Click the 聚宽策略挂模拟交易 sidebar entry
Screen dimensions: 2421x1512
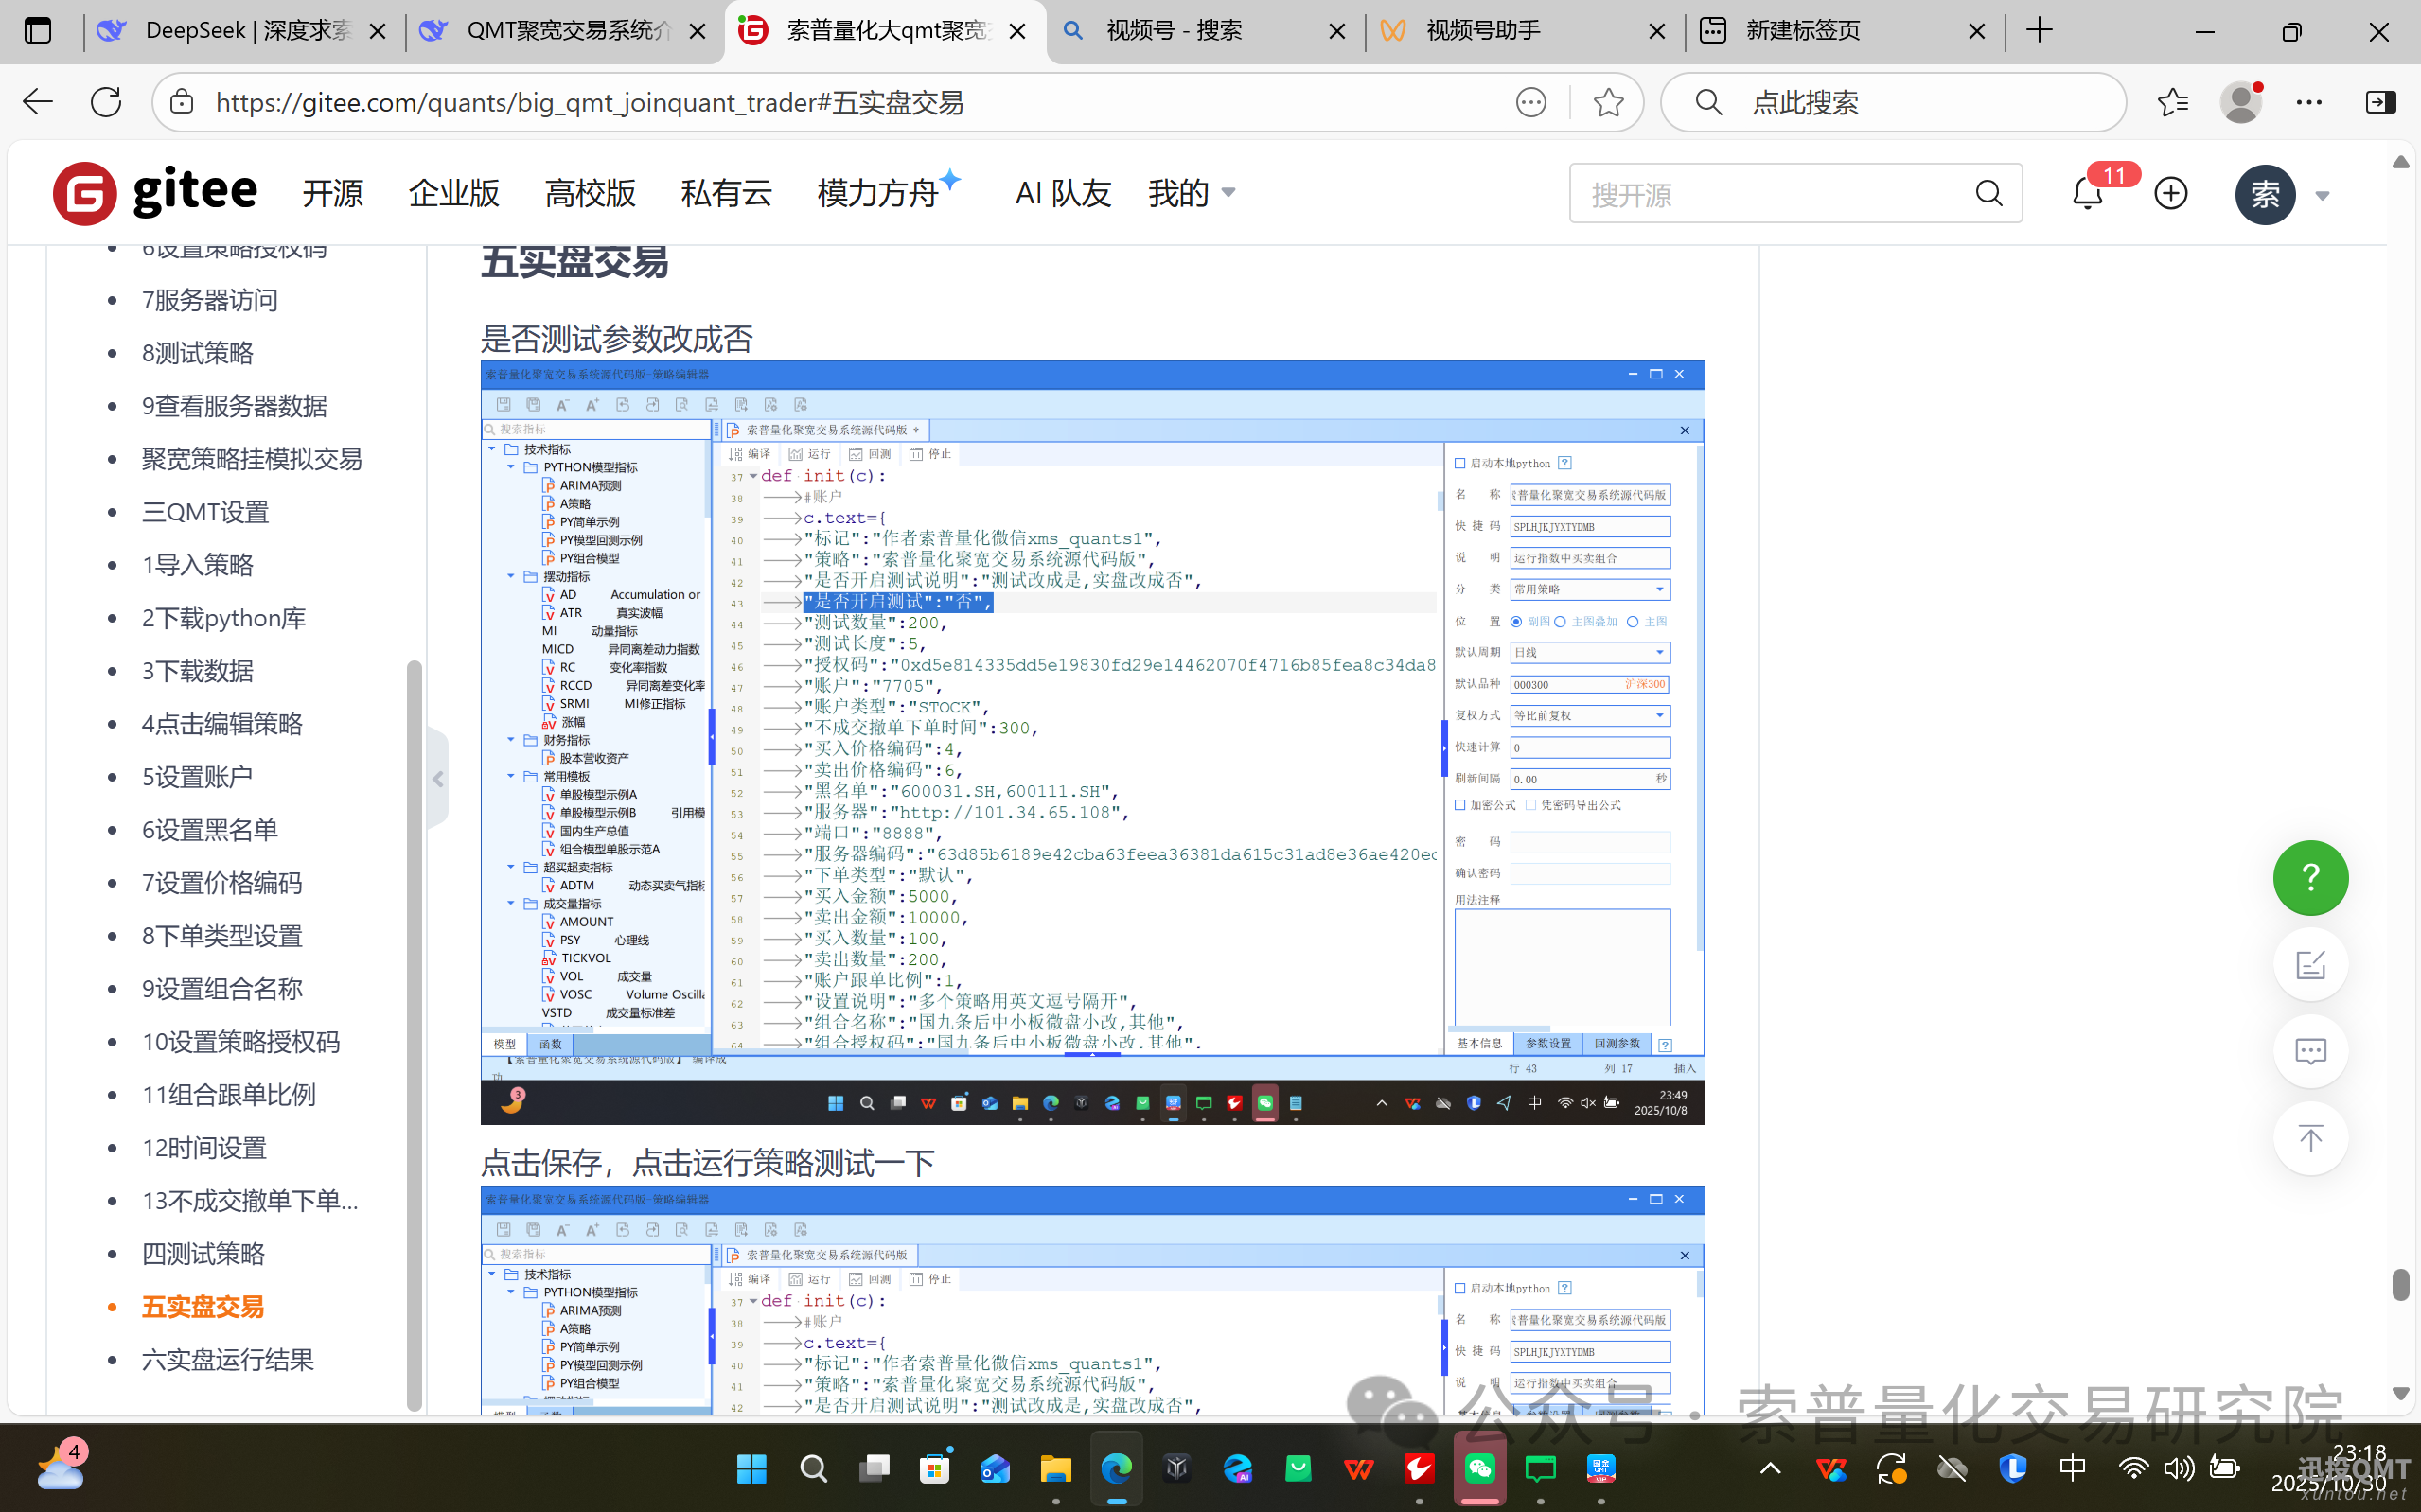(x=252, y=458)
